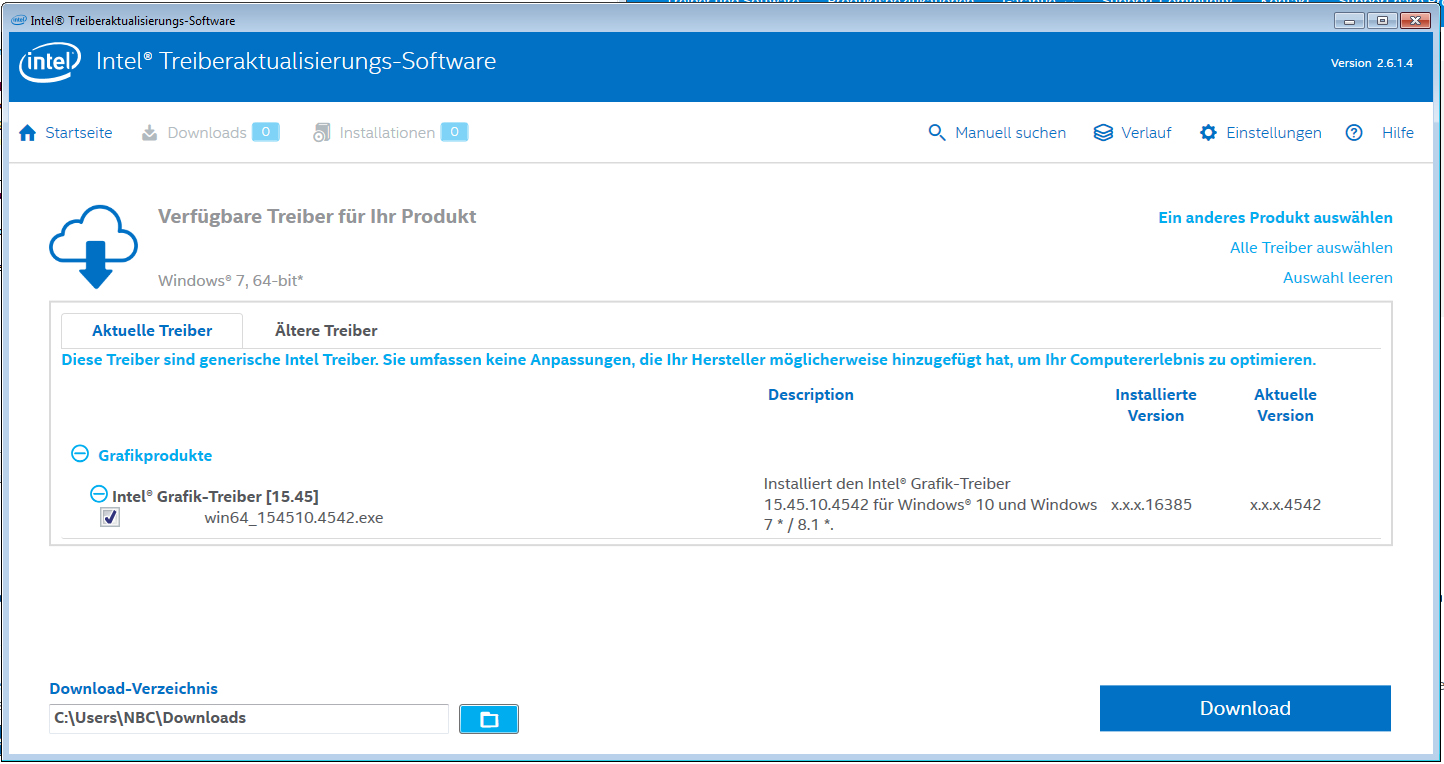Click the Download button

click(x=1245, y=708)
